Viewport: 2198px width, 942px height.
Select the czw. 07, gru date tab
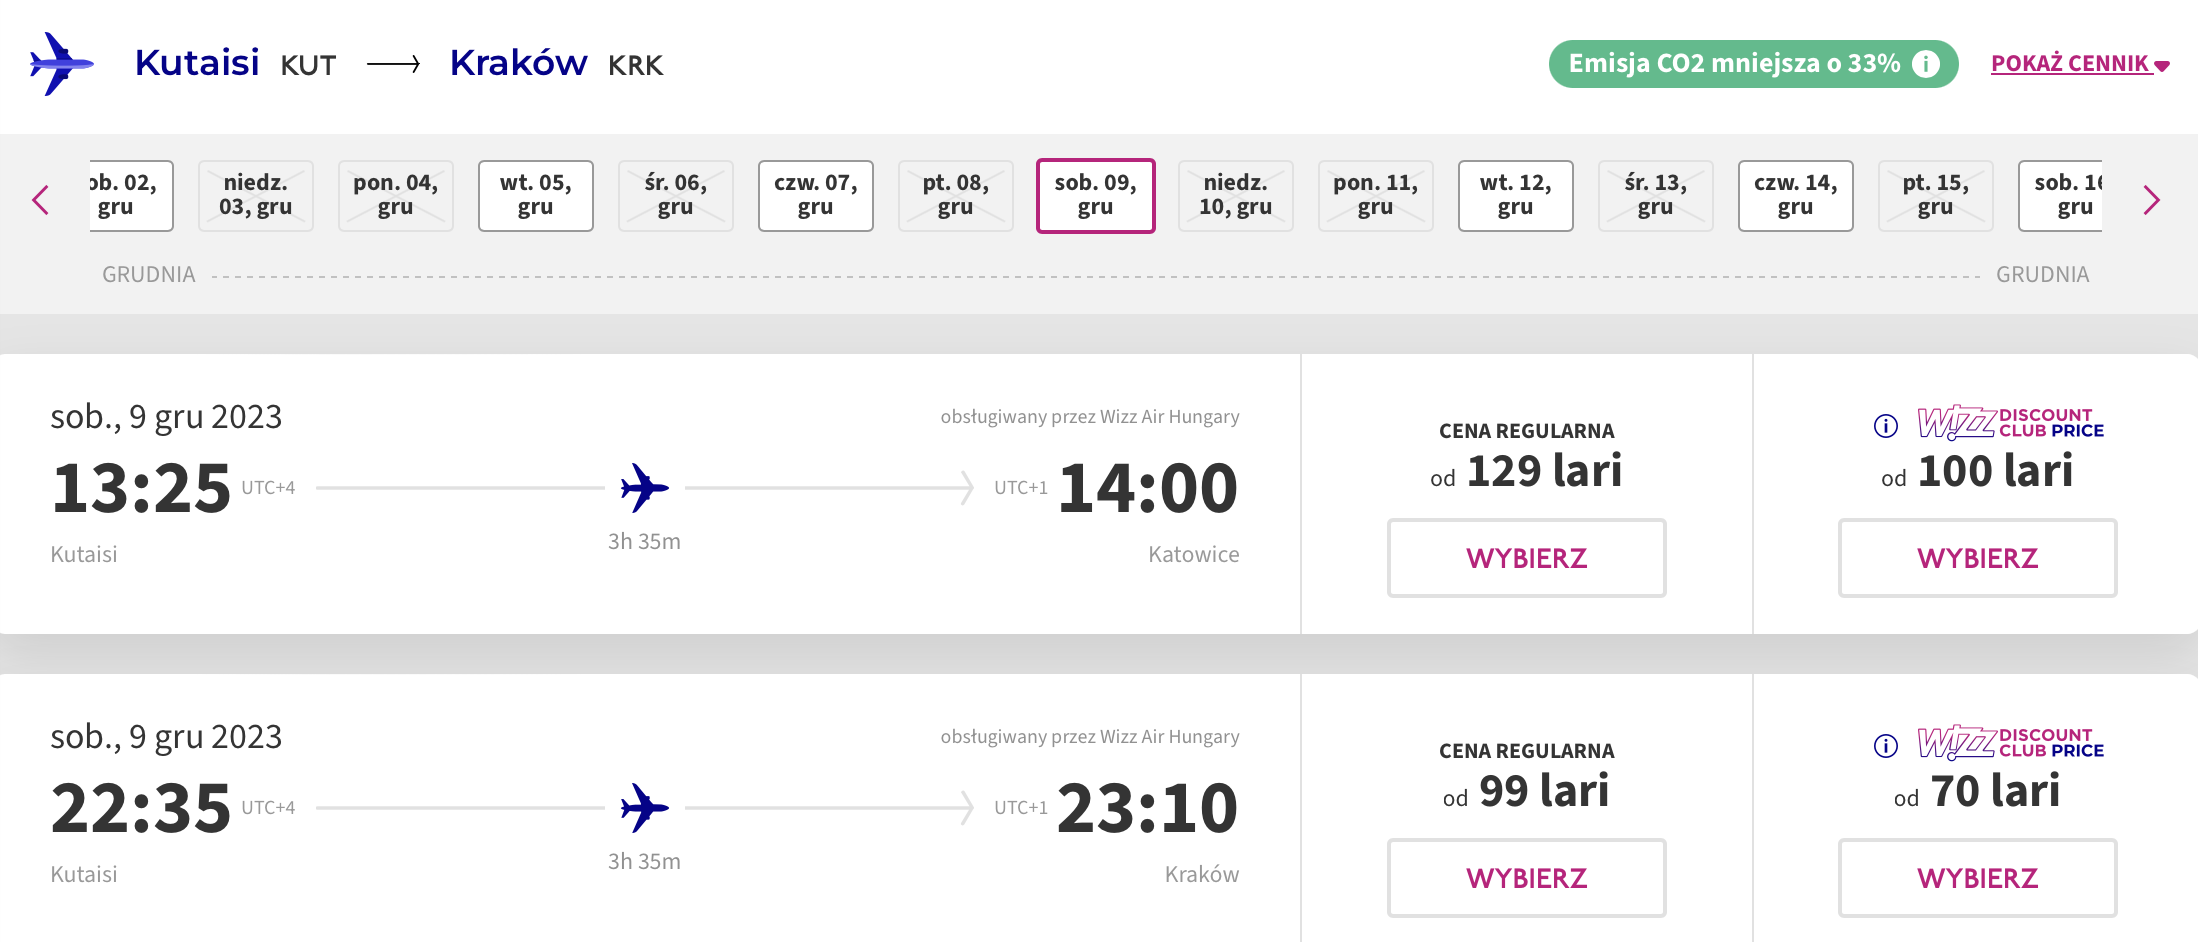[816, 196]
